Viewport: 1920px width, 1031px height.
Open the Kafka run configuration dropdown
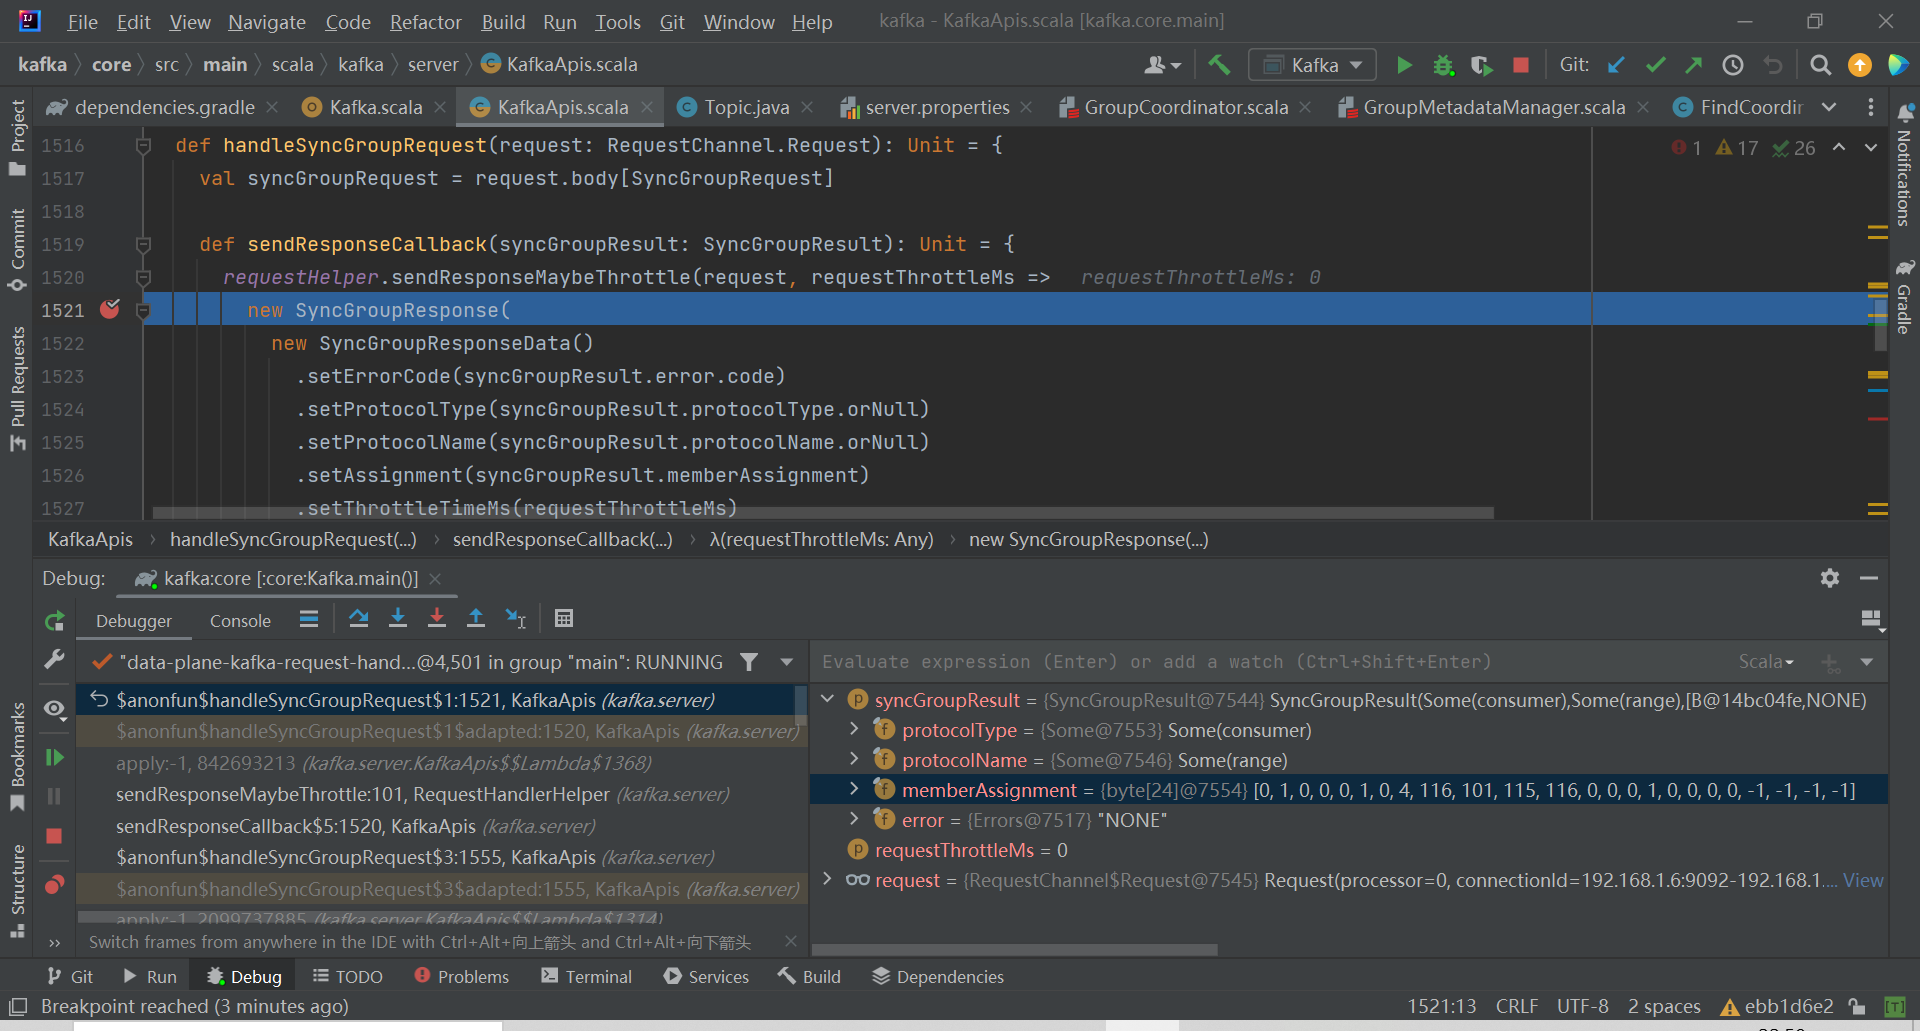1313,65
